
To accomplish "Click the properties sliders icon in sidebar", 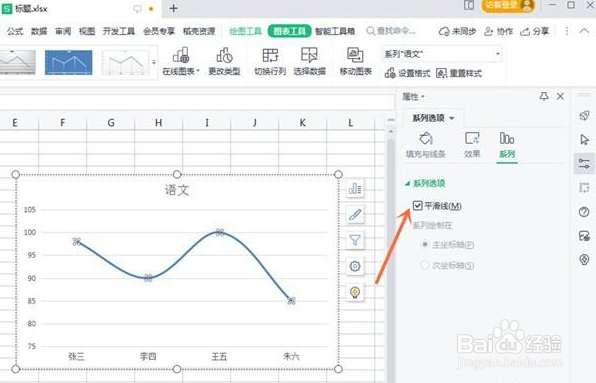I will (x=584, y=164).
